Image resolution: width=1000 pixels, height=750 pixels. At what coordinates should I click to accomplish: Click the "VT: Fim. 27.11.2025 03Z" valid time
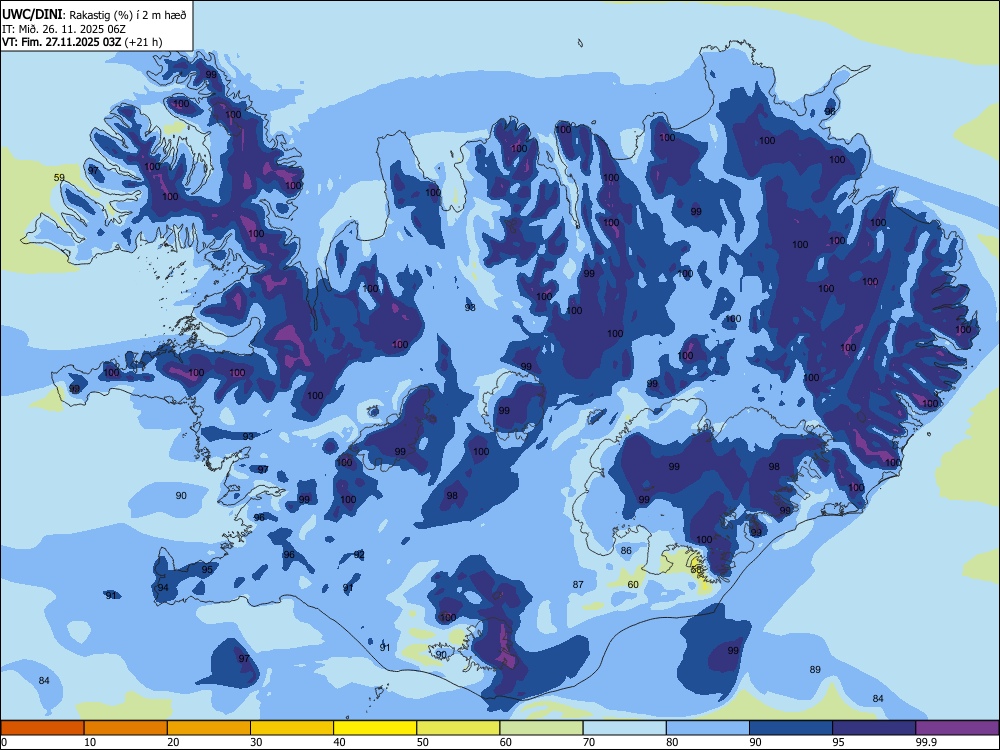(61, 42)
